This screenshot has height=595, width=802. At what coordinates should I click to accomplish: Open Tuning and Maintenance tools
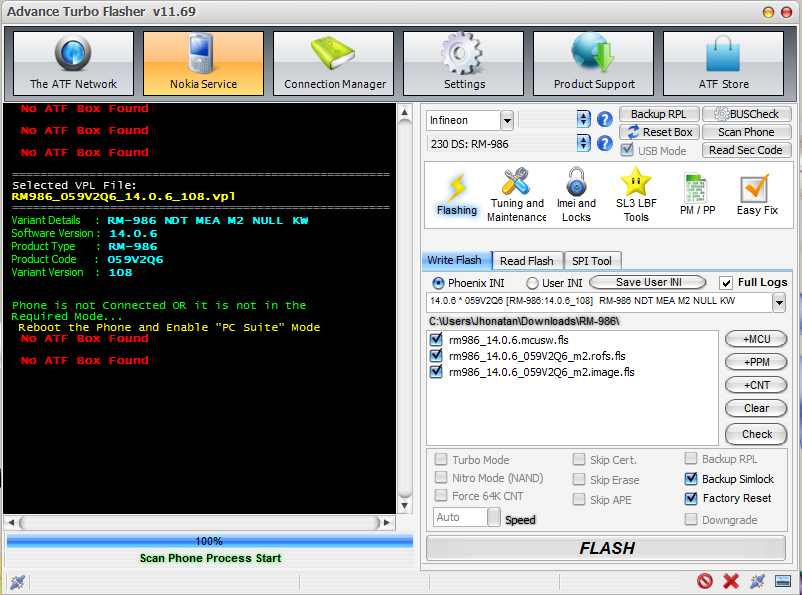point(516,195)
